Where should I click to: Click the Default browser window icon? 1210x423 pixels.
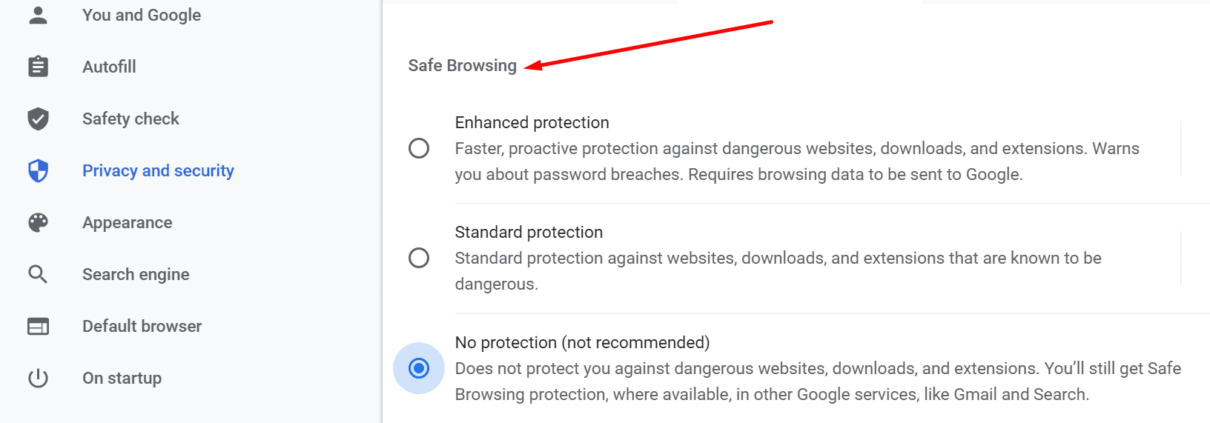click(38, 326)
